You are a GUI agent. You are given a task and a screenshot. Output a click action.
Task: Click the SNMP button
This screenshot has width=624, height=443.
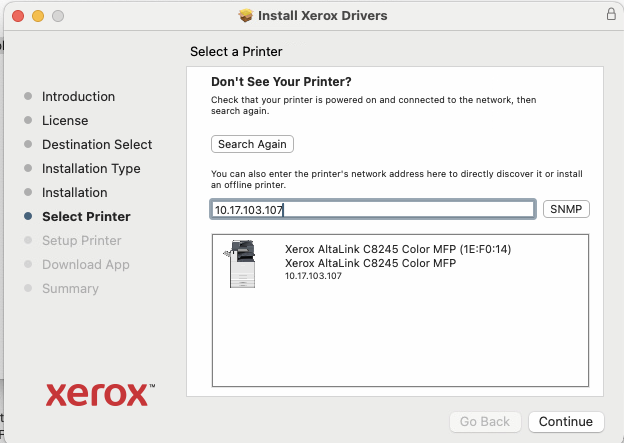pyautogui.click(x=566, y=209)
